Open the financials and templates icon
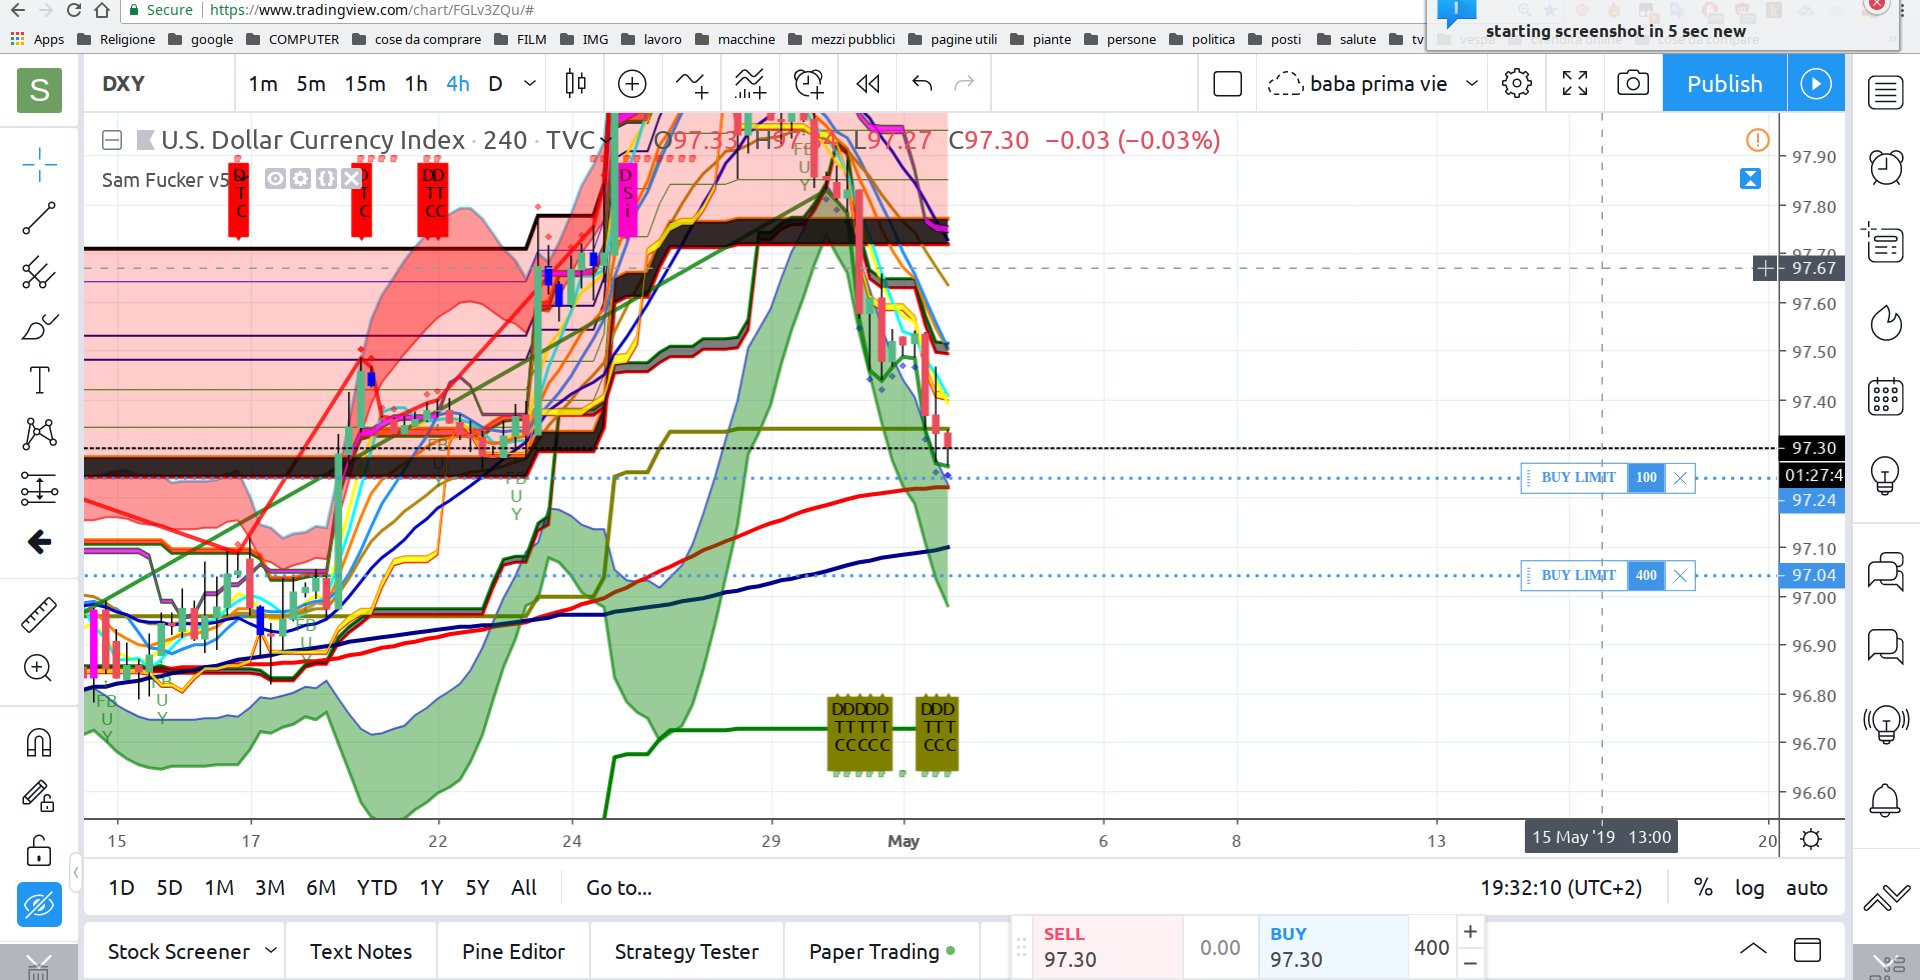Screen dimensions: 1920x980 click(749, 84)
